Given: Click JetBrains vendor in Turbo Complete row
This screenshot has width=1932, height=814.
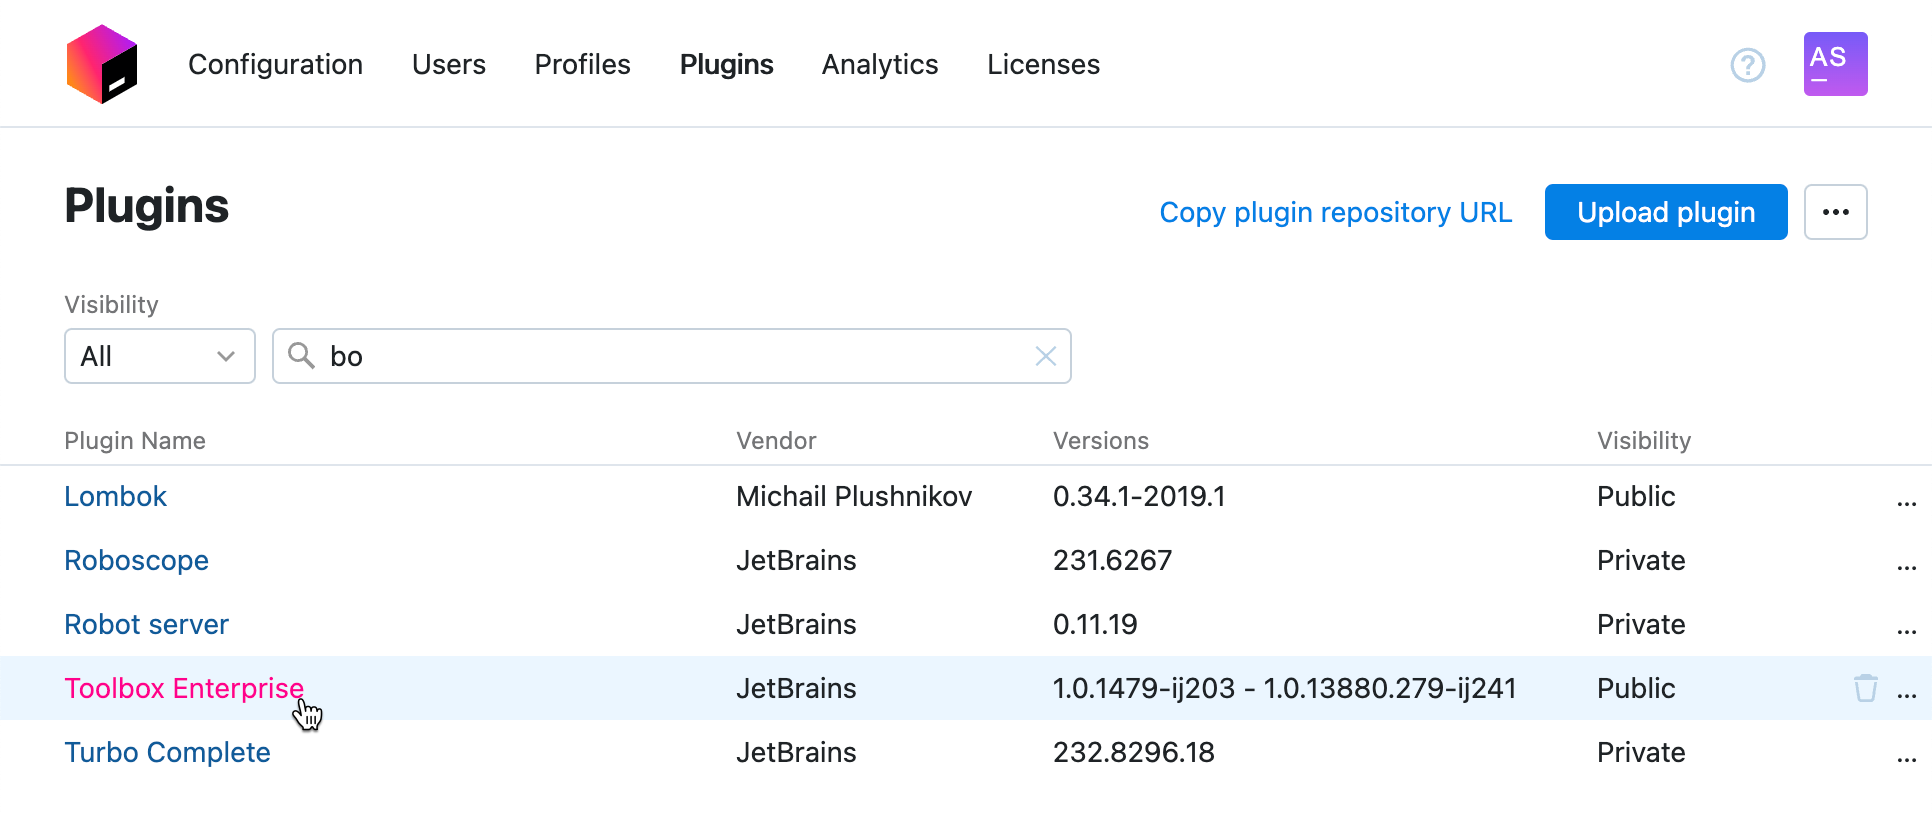Looking at the screenshot, I should click(x=796, y=752).
